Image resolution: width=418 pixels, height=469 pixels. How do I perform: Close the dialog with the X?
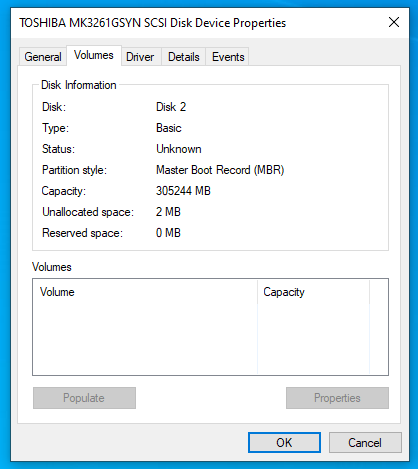coord(394,22)
